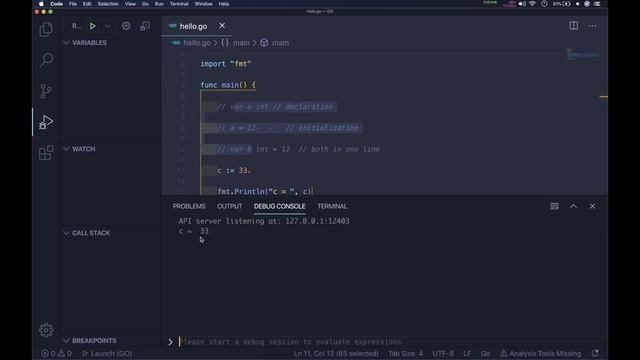Click the c := 33 code line
This screenshot has height=360, width=640.
click(234, 170)
